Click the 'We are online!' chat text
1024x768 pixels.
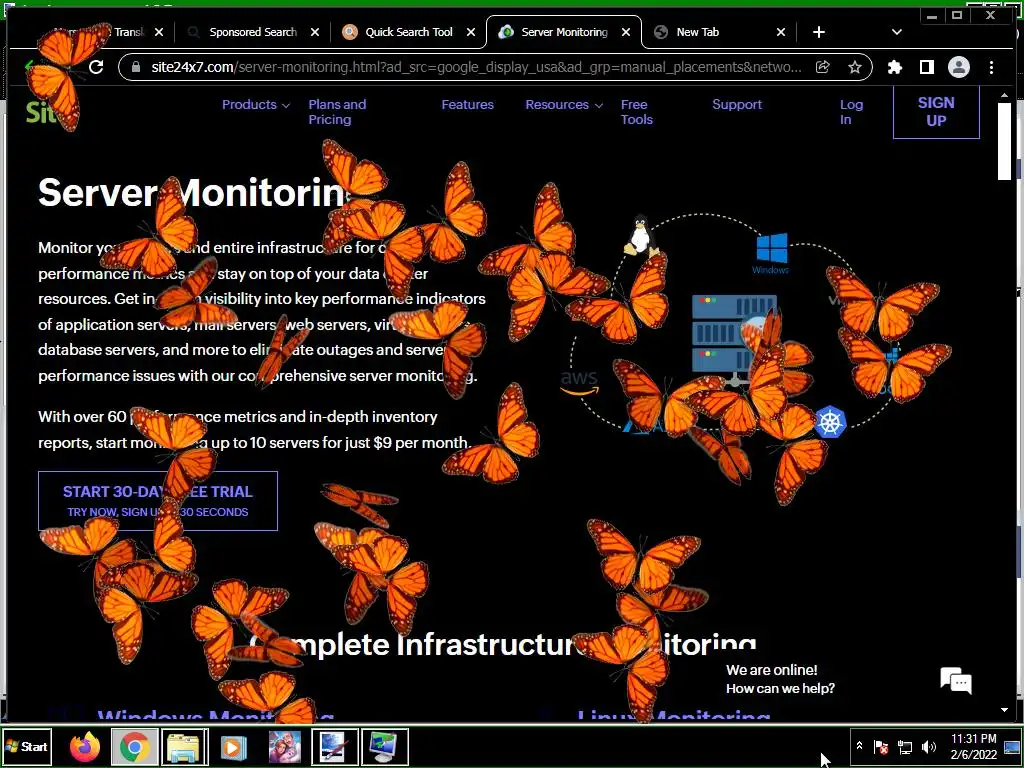click(x=771, y=670)
